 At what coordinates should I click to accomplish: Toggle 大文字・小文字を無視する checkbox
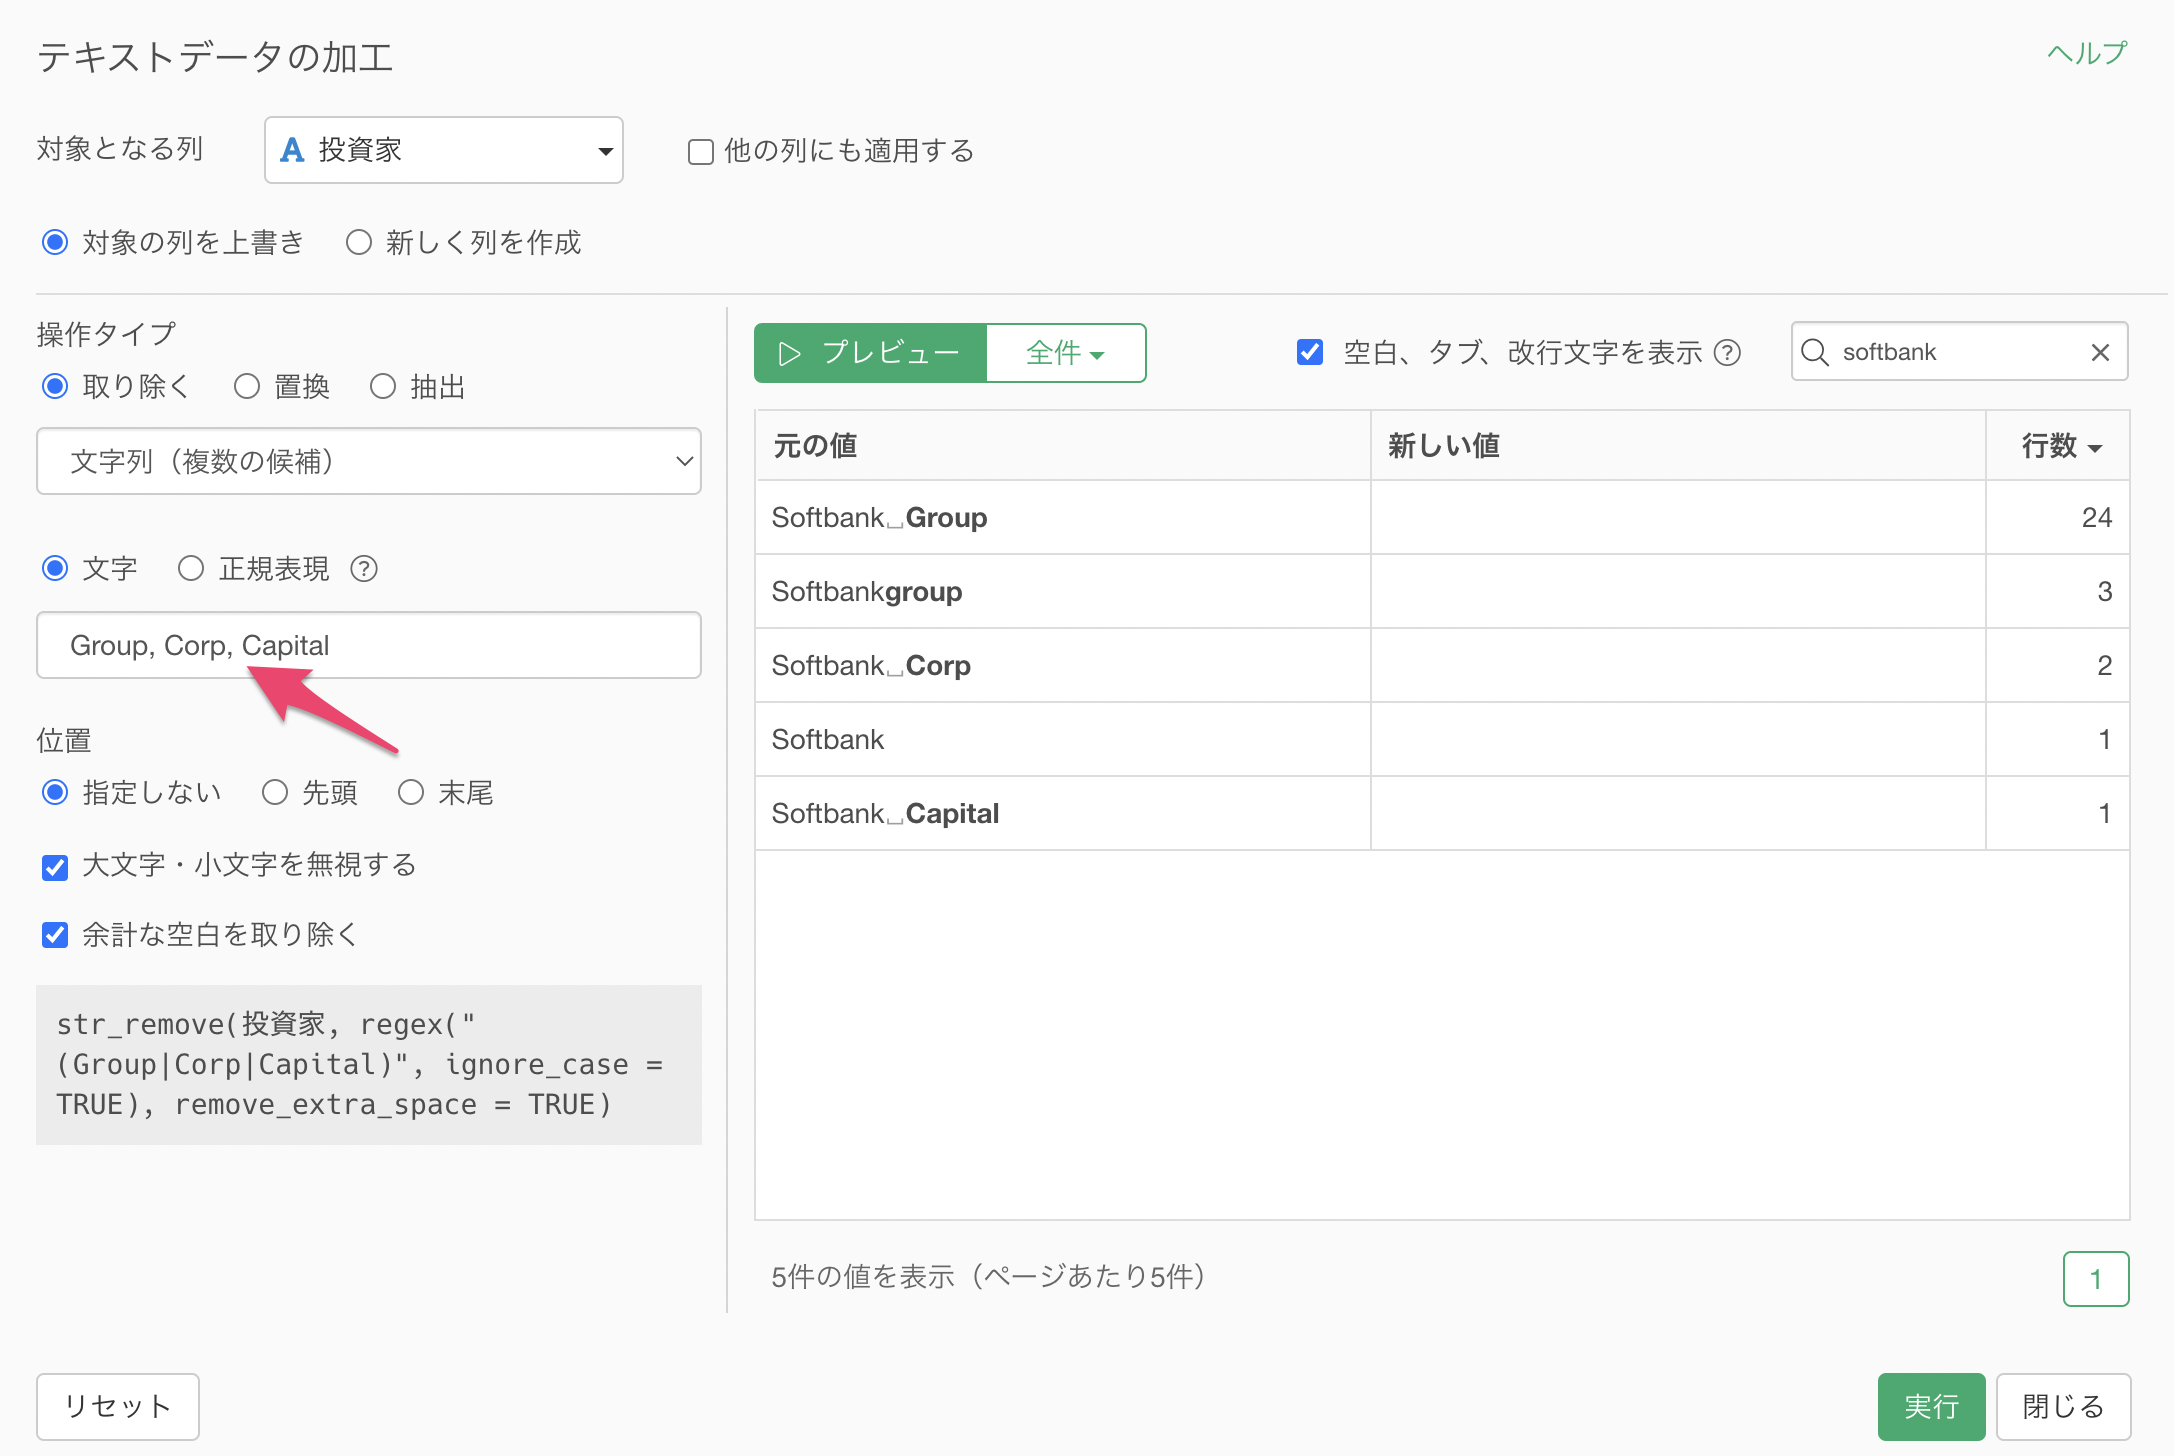pyautogui.click(x=55, y=867)
